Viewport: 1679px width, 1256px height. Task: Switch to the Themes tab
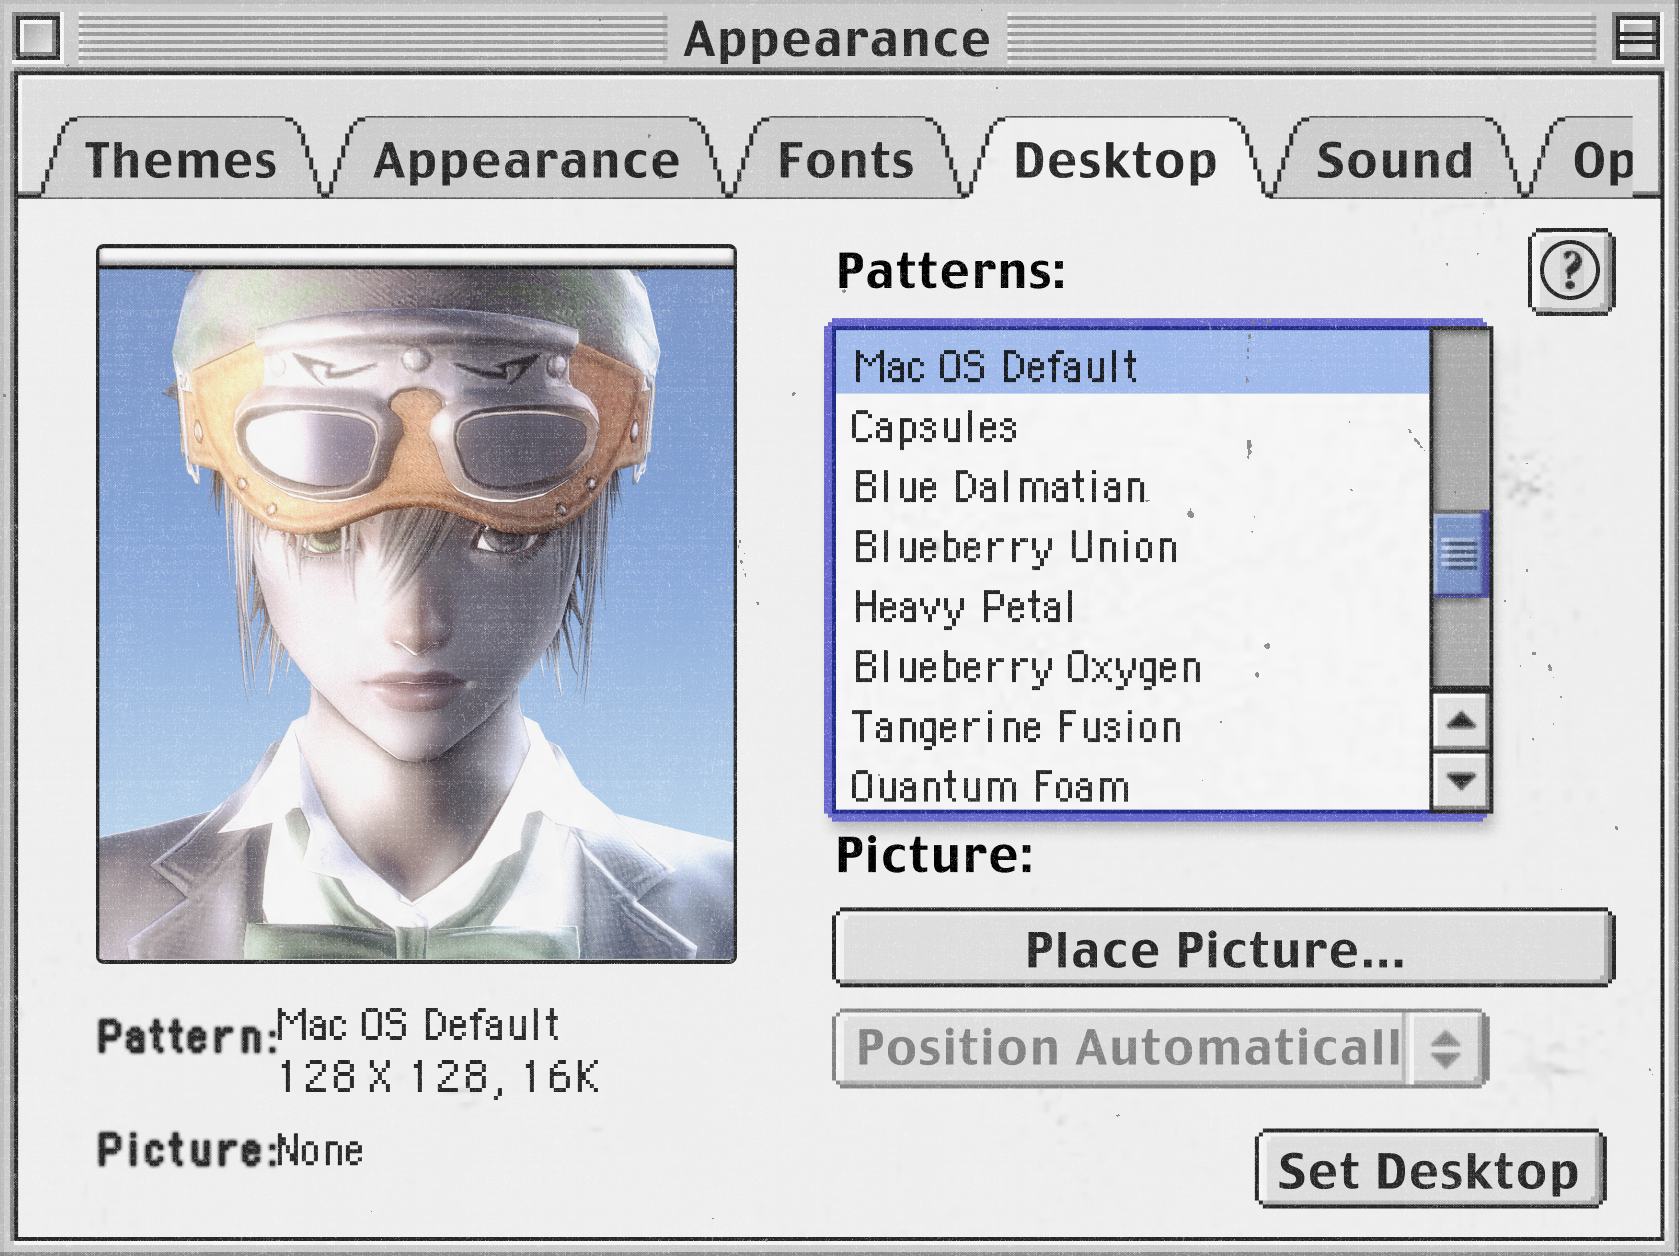click(181, 160)
